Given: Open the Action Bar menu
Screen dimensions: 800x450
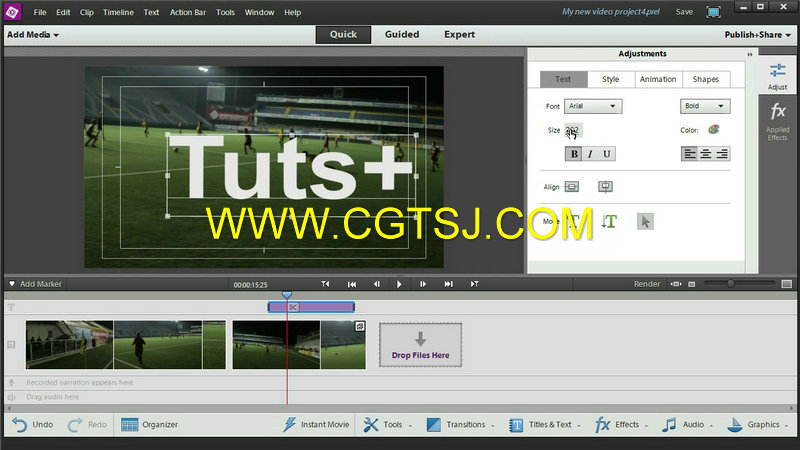Looking at the screenshot, I should coord(188,12).
